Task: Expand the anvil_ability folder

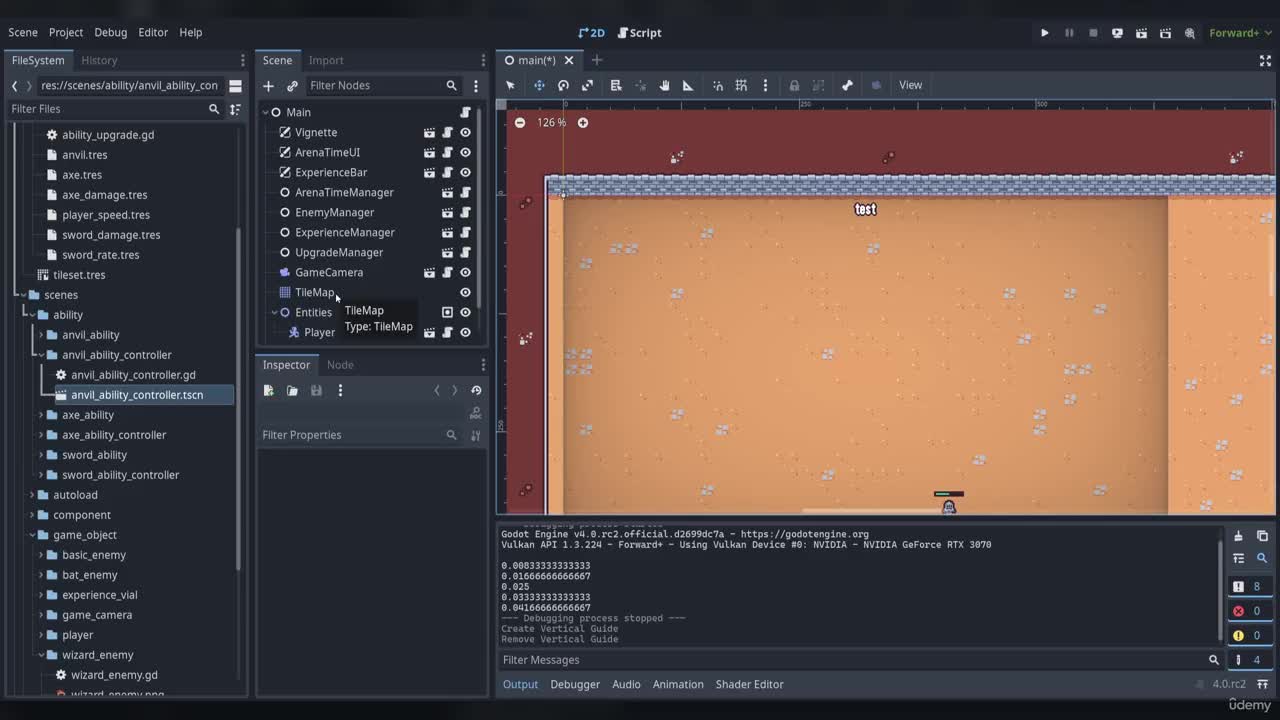Action: pyautogui.click(x=41, y=335)
